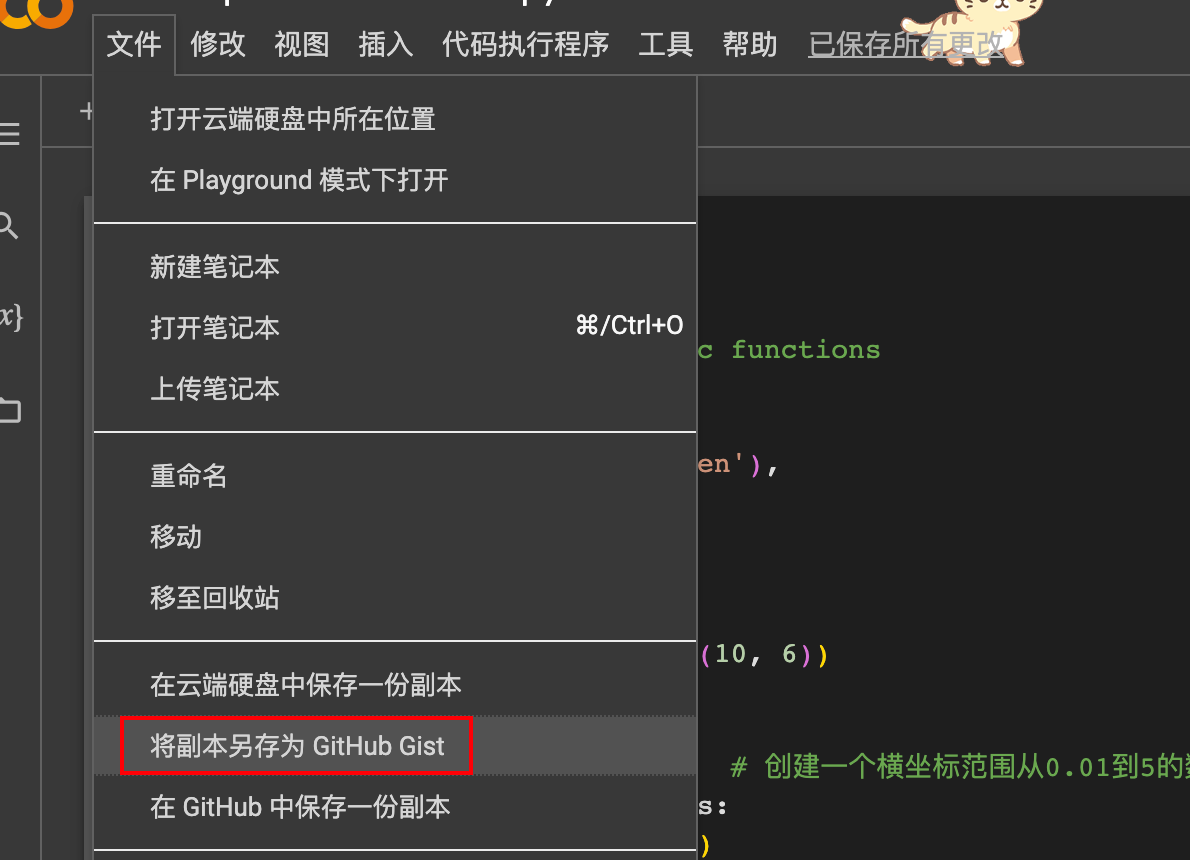Select 新建笔记本 menu entry

215,267
